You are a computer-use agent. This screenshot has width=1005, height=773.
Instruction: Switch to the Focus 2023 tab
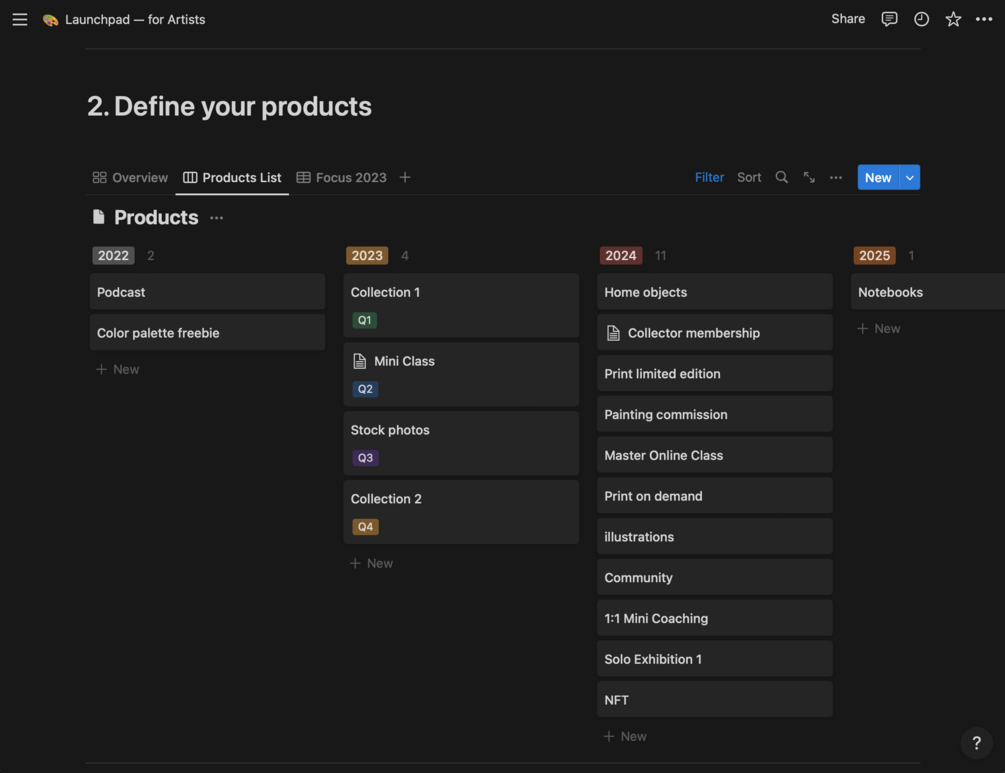tap(341, 177)
